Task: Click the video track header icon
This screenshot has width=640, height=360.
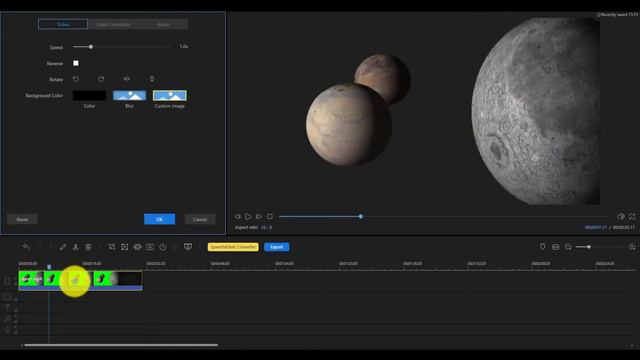Action: click(7, 281)
